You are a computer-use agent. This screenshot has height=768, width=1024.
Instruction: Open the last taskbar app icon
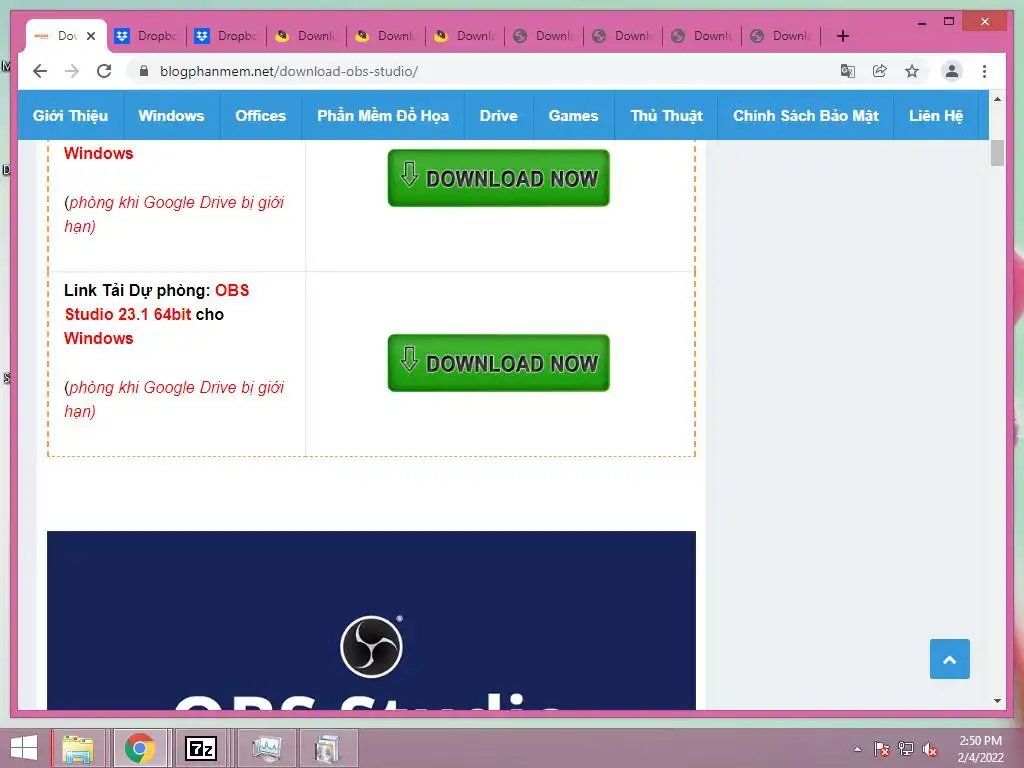[x=327, y=748]
